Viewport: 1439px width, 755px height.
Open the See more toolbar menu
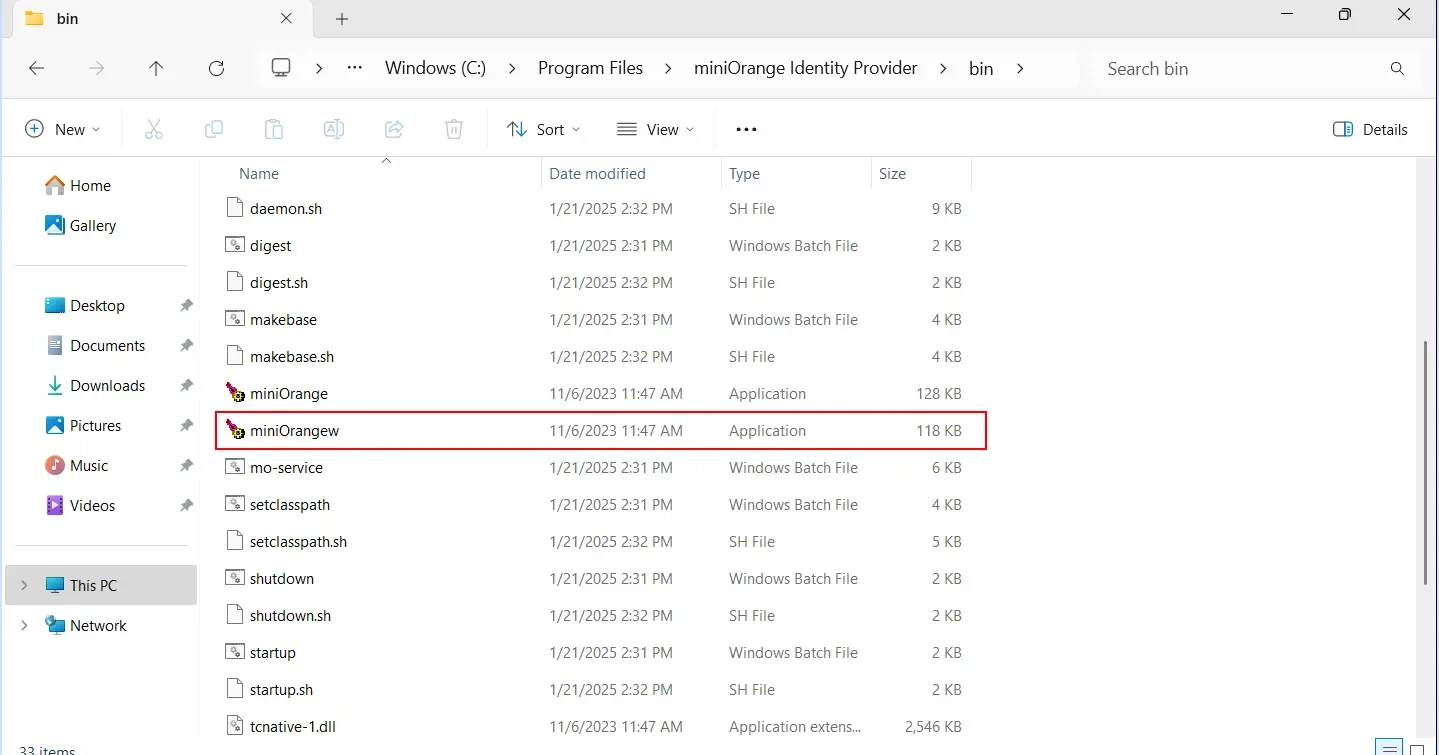click(x=745, y=129)
